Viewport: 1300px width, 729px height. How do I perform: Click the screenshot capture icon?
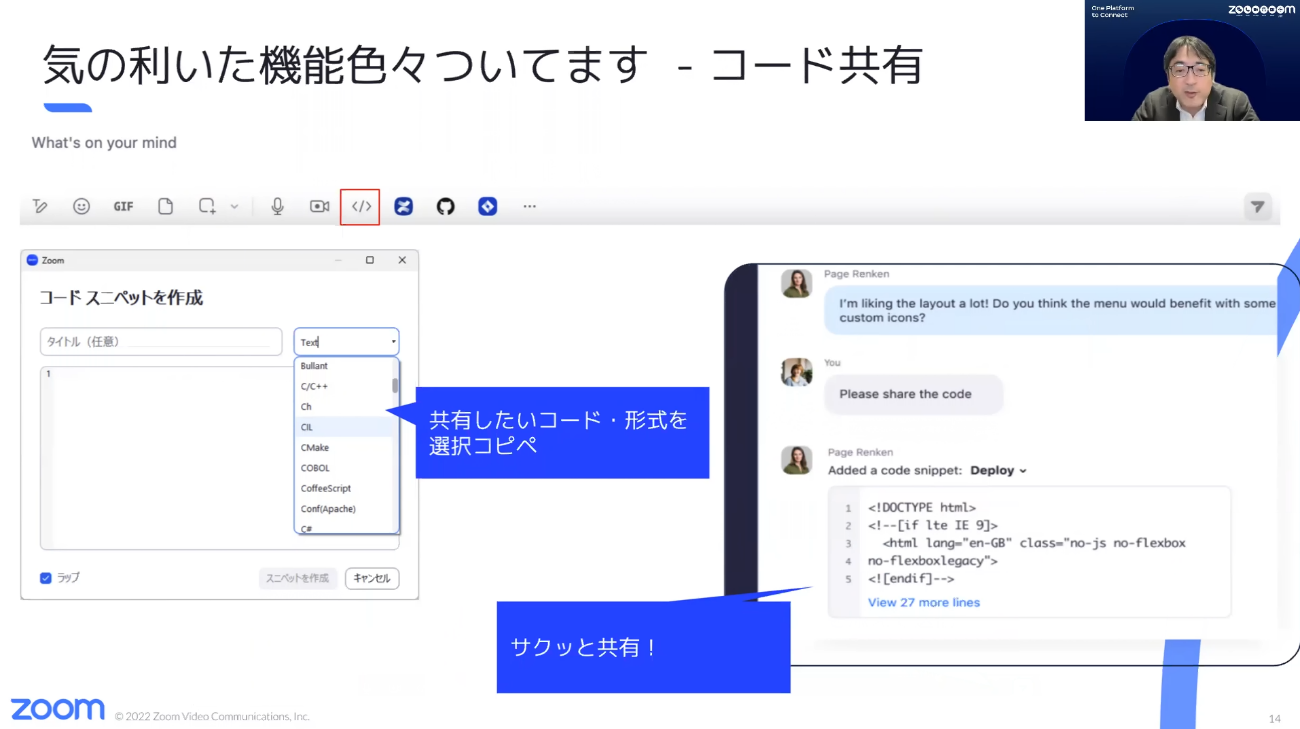[207, 206]
